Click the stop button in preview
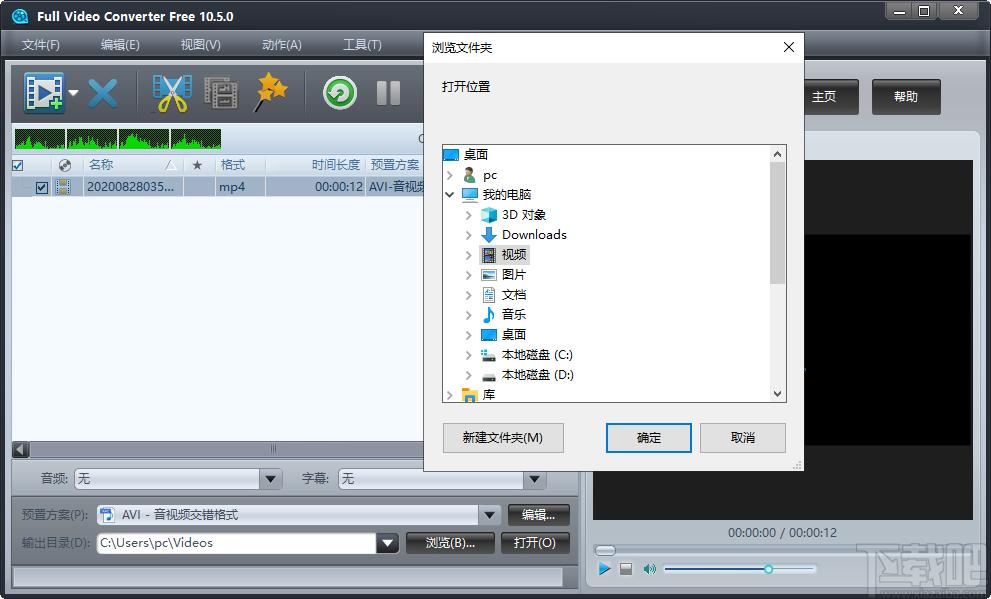The height and width of the screenshot is (599, 991). [x=626, y=569]
